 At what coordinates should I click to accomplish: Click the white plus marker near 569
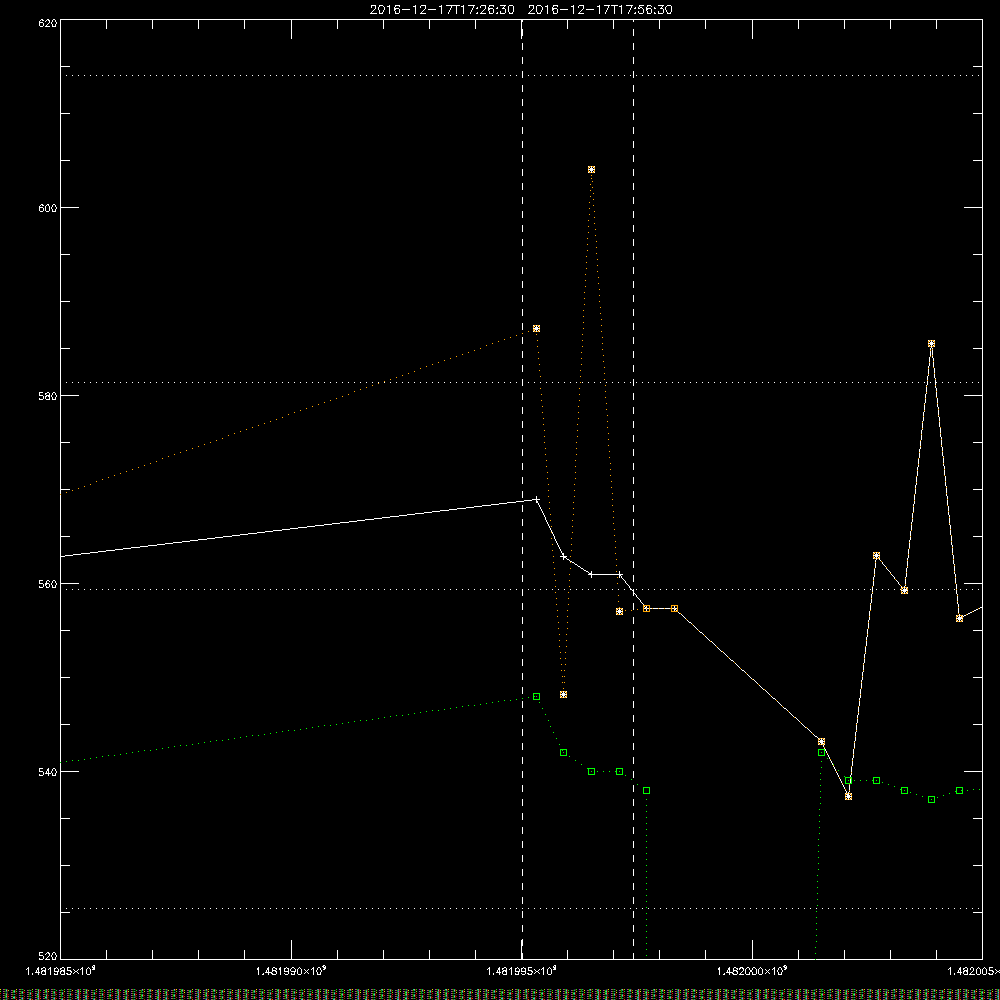pyautogui.click(x=536, y=499)
